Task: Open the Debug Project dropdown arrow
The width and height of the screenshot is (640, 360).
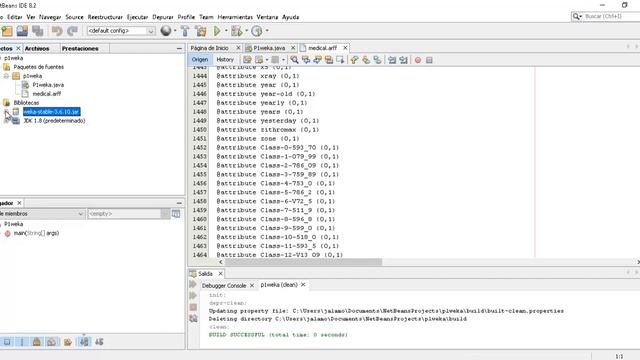Action: 246,31
